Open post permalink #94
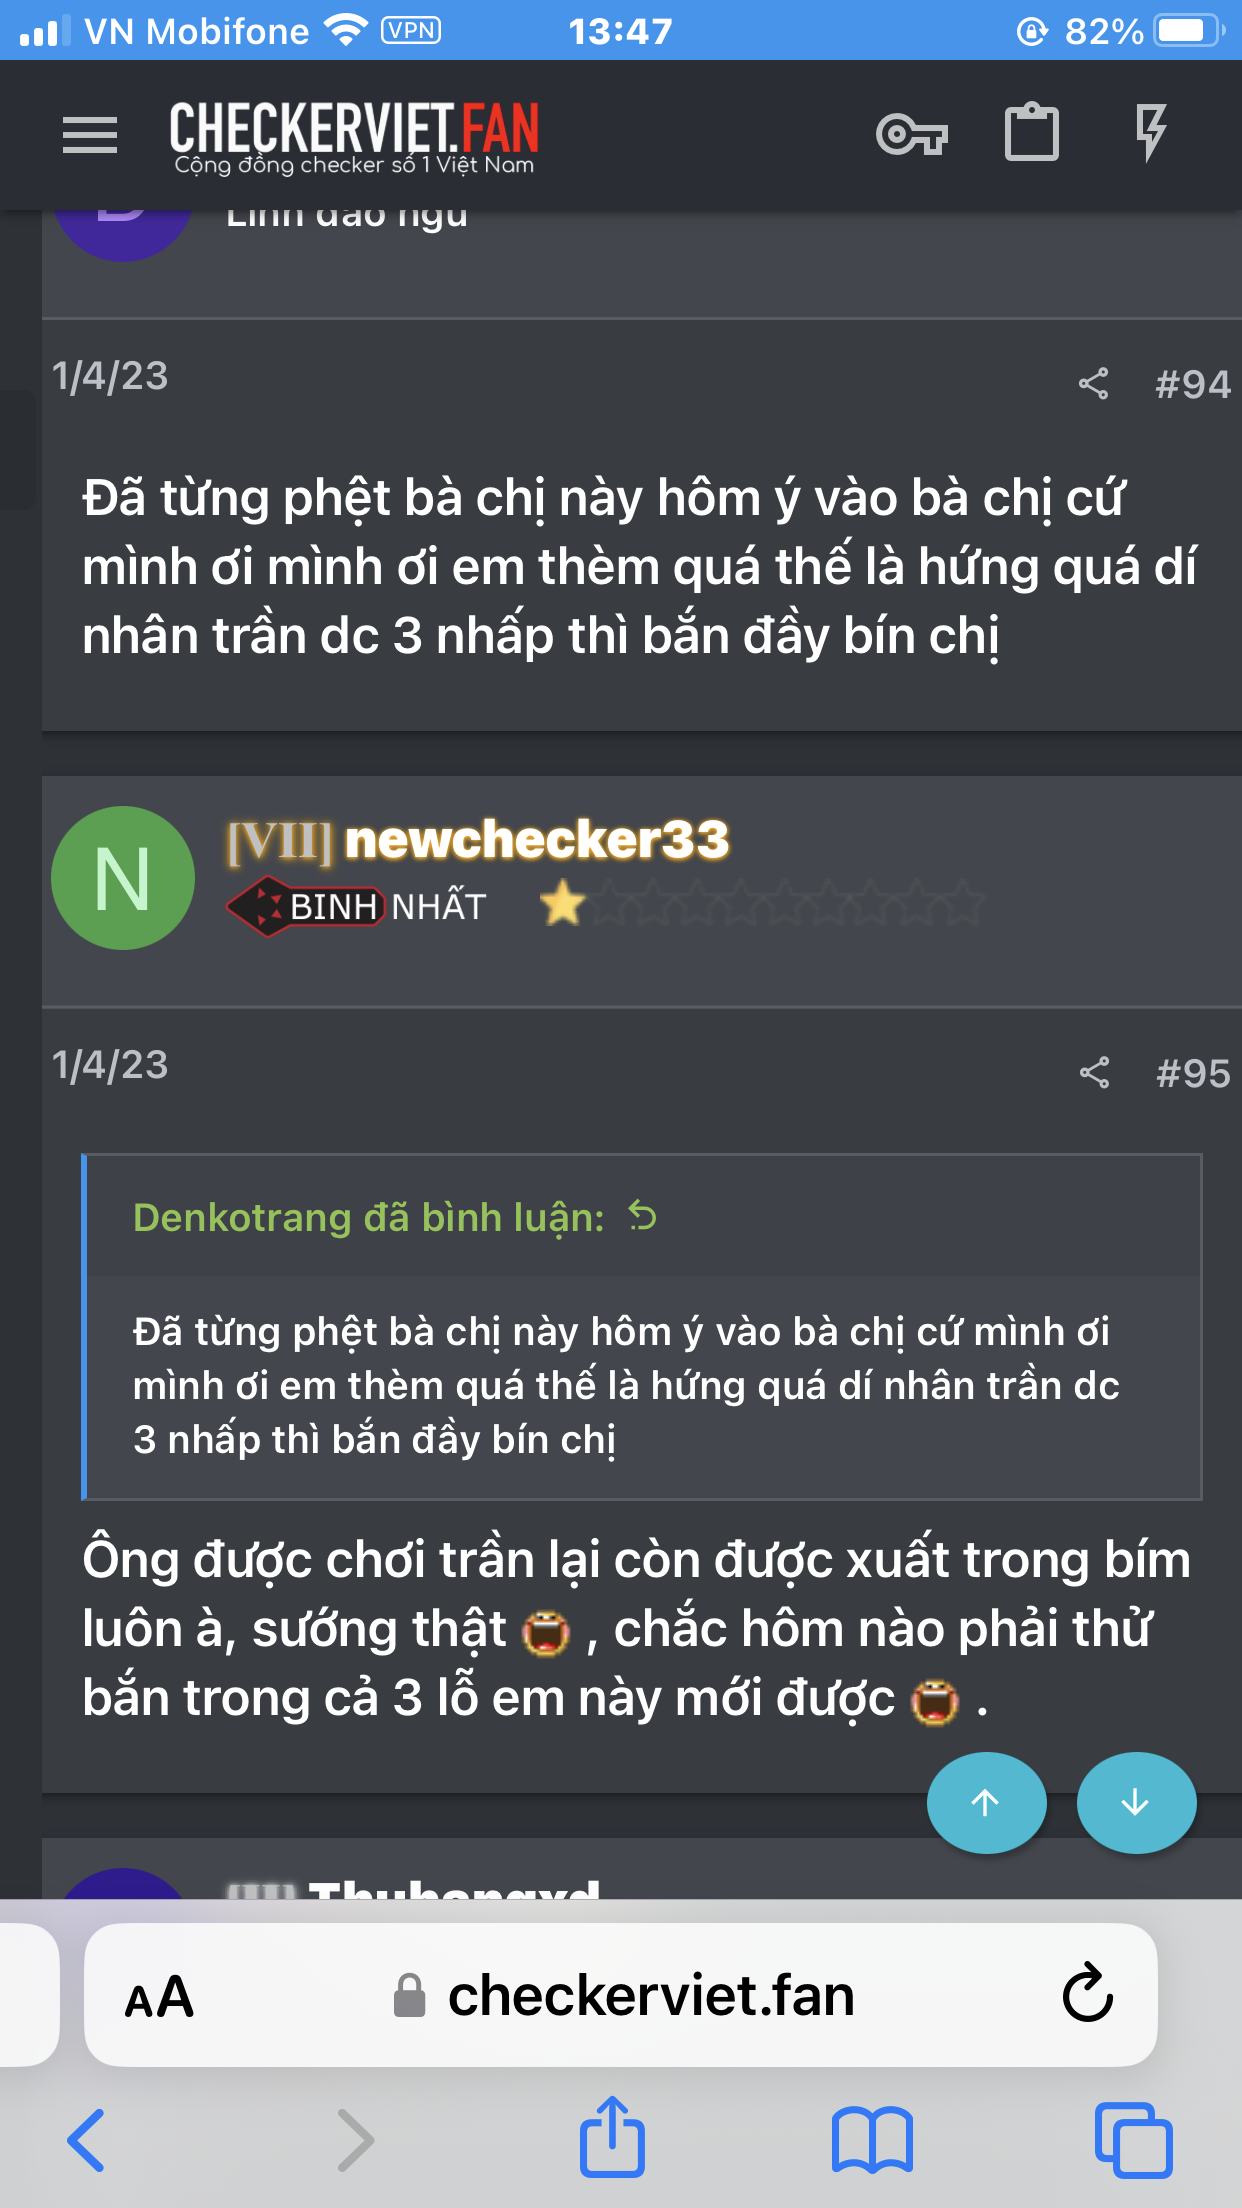 [1192, 385]
